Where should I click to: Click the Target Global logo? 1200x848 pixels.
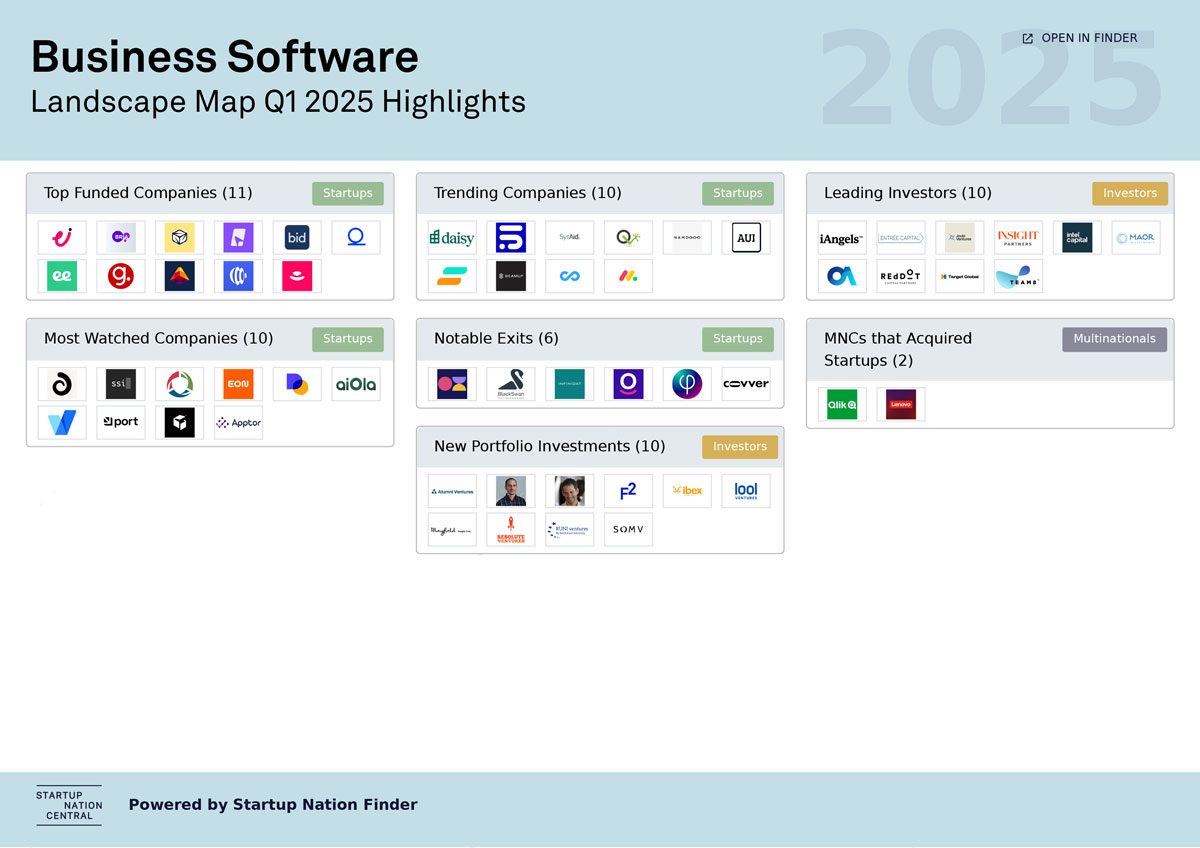(x=960, y=276)
